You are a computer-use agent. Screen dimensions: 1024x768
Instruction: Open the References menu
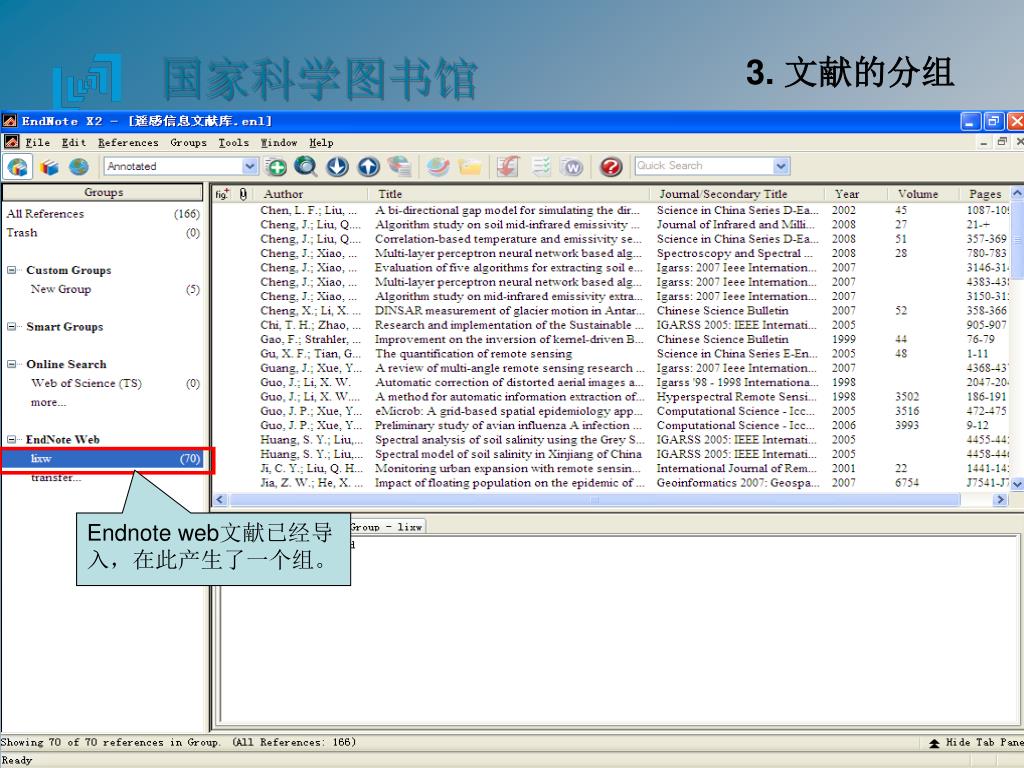(128, 143)
